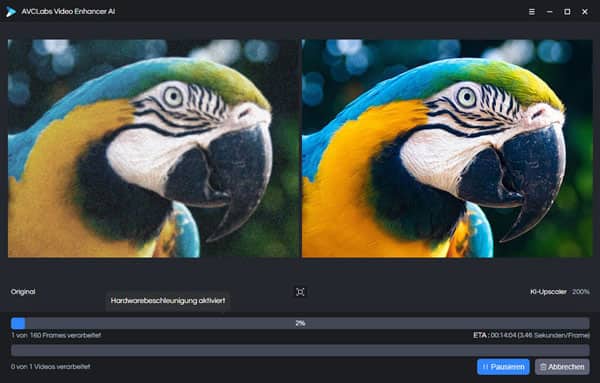Click the AVCLabs app logo

[x=11, y=11]
